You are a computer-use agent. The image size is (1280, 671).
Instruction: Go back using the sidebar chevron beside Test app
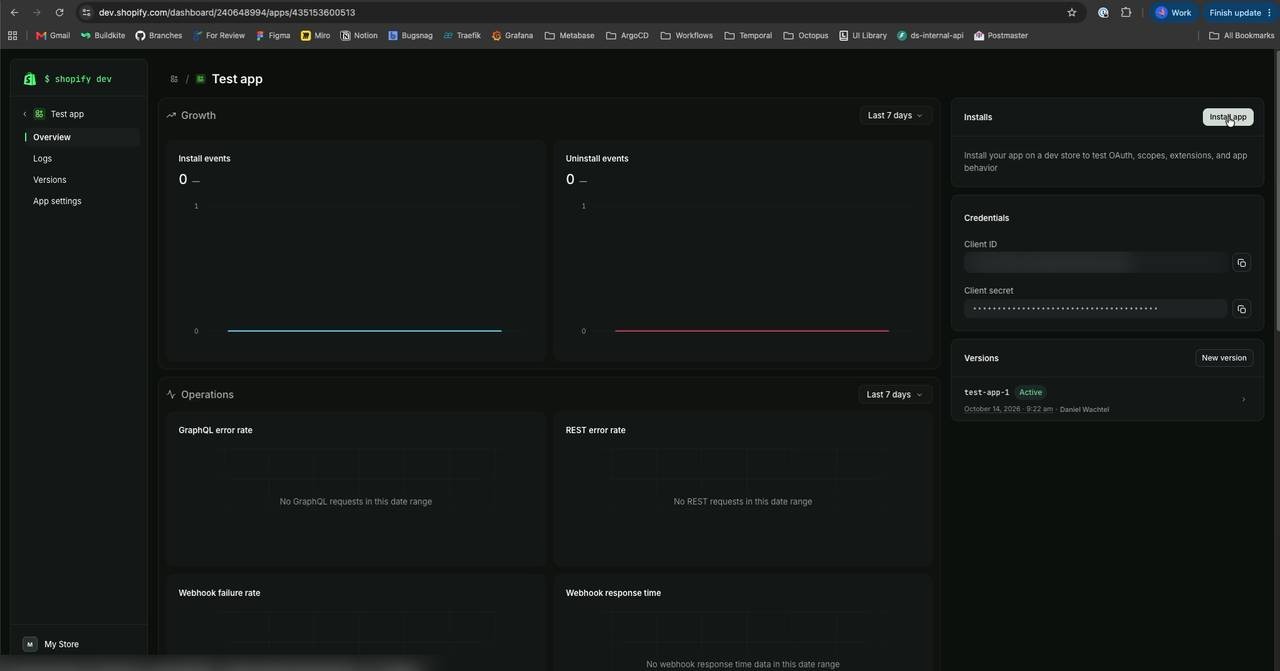pos(25,114)
